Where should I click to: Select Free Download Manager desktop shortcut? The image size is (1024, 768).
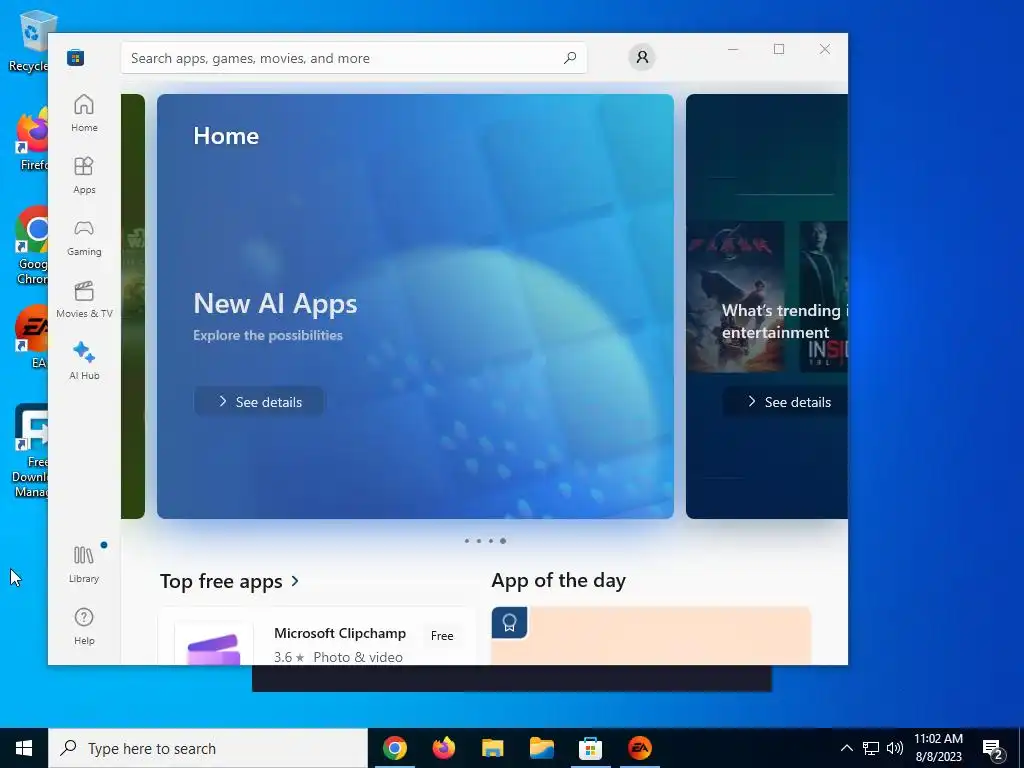(x=30, y=451)
